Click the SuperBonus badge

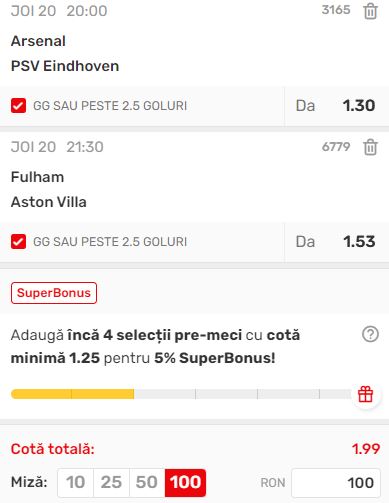tap(54, 293)
